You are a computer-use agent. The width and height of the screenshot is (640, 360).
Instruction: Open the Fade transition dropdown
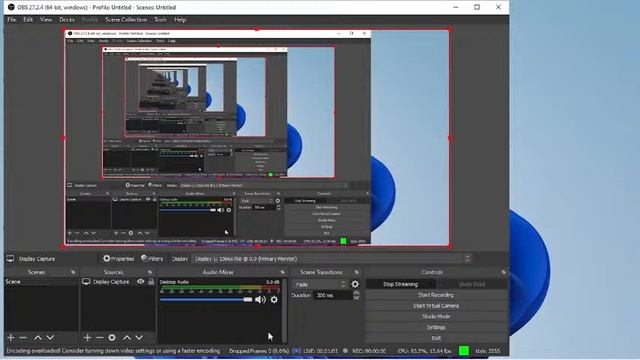[320, 284]
